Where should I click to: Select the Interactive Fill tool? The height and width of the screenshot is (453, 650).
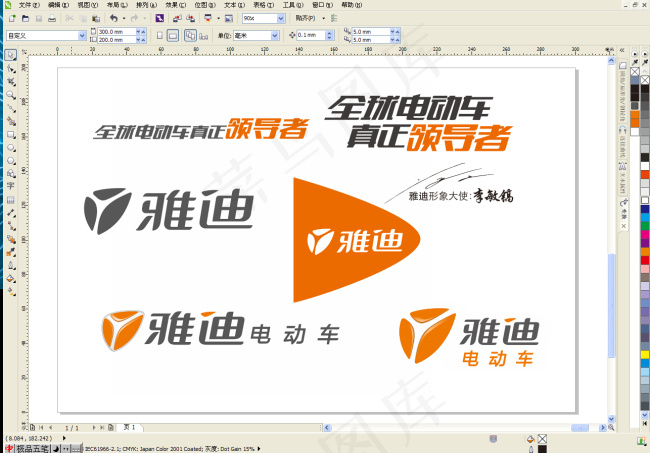(x=11, y=292)
